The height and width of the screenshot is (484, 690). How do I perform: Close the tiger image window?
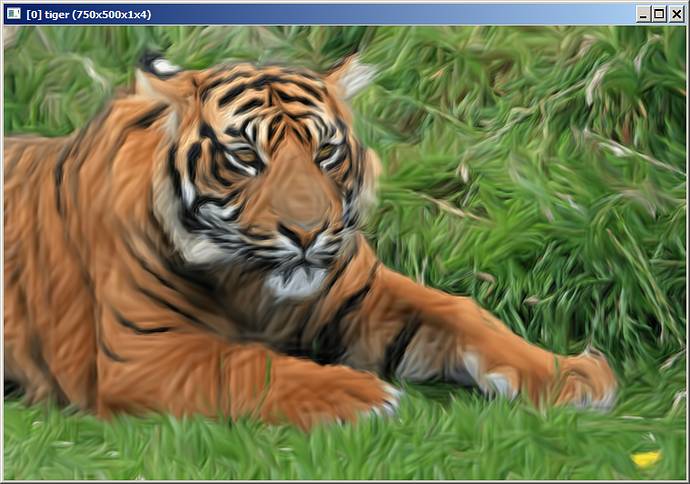click(676, 15)
